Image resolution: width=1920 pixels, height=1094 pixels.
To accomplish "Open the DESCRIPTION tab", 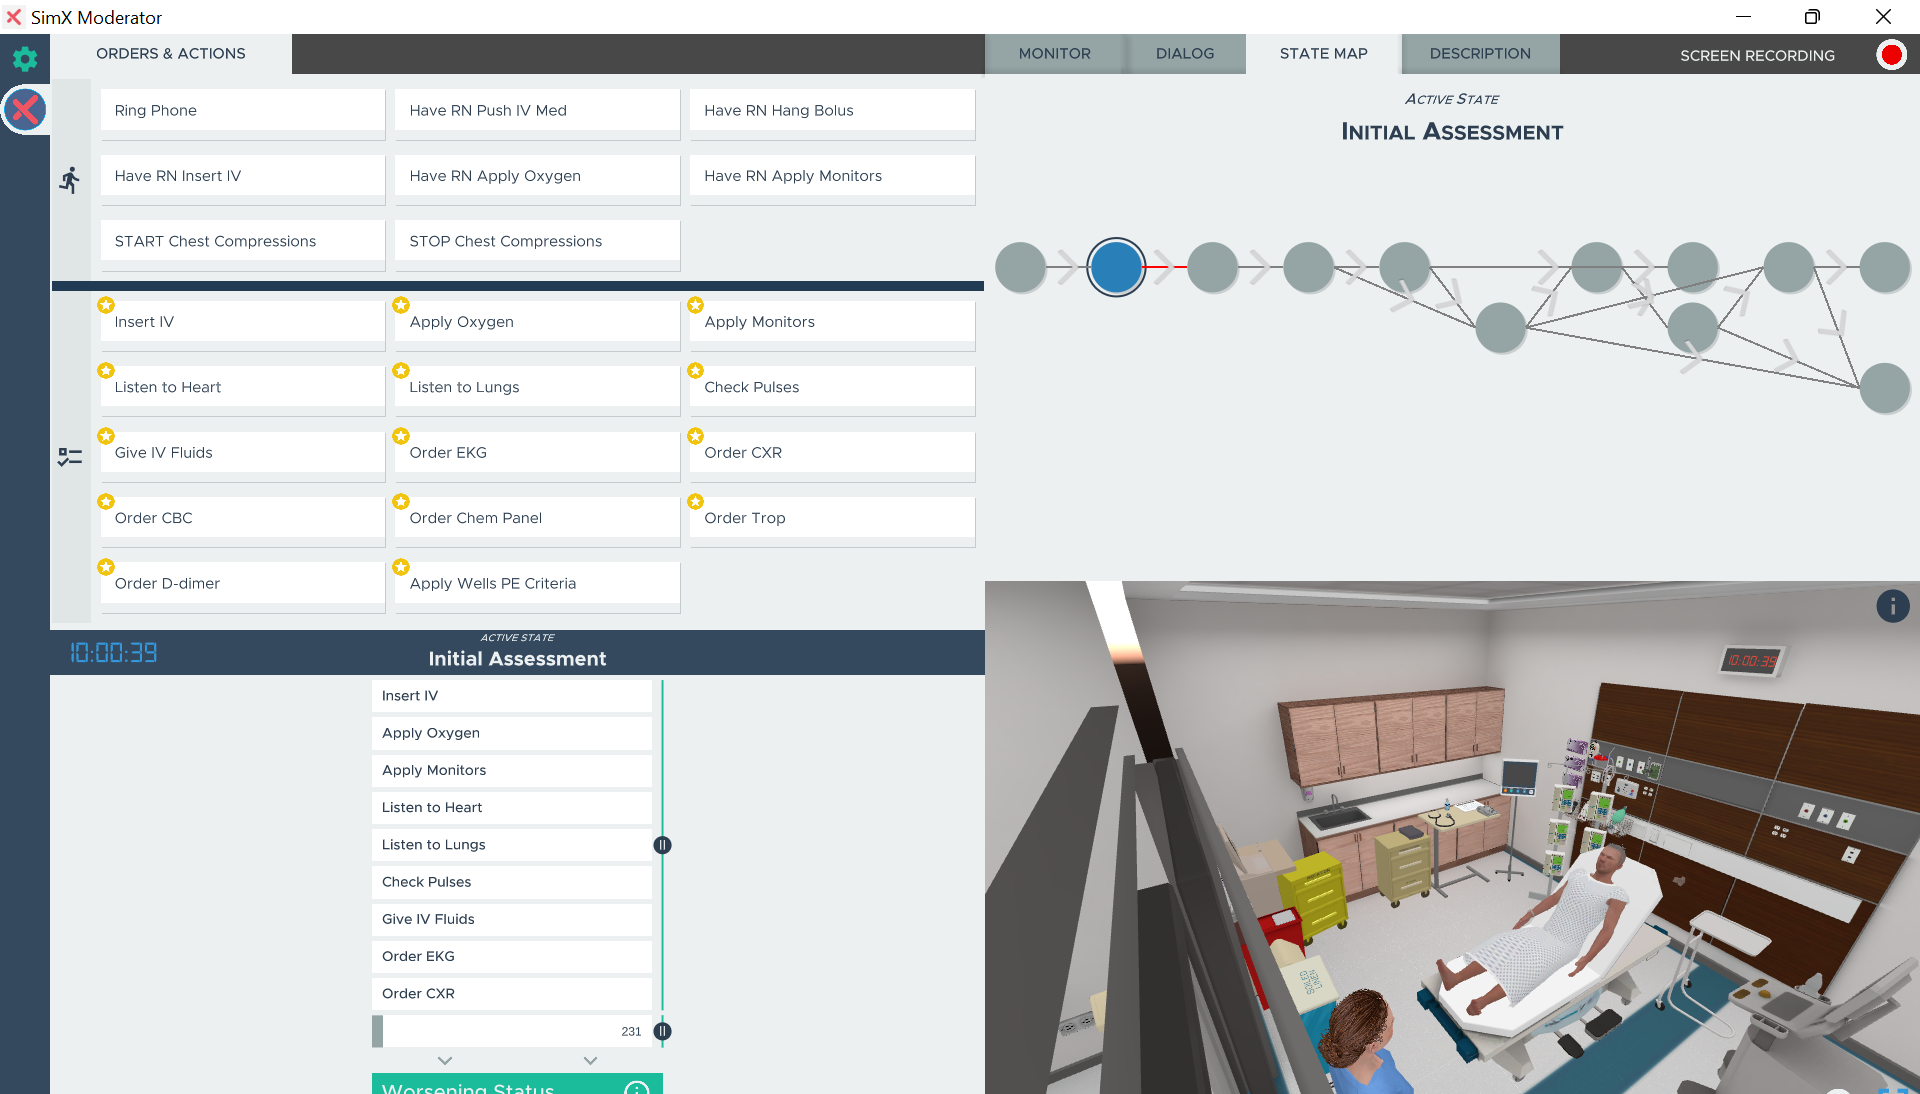I will 1479,54.
